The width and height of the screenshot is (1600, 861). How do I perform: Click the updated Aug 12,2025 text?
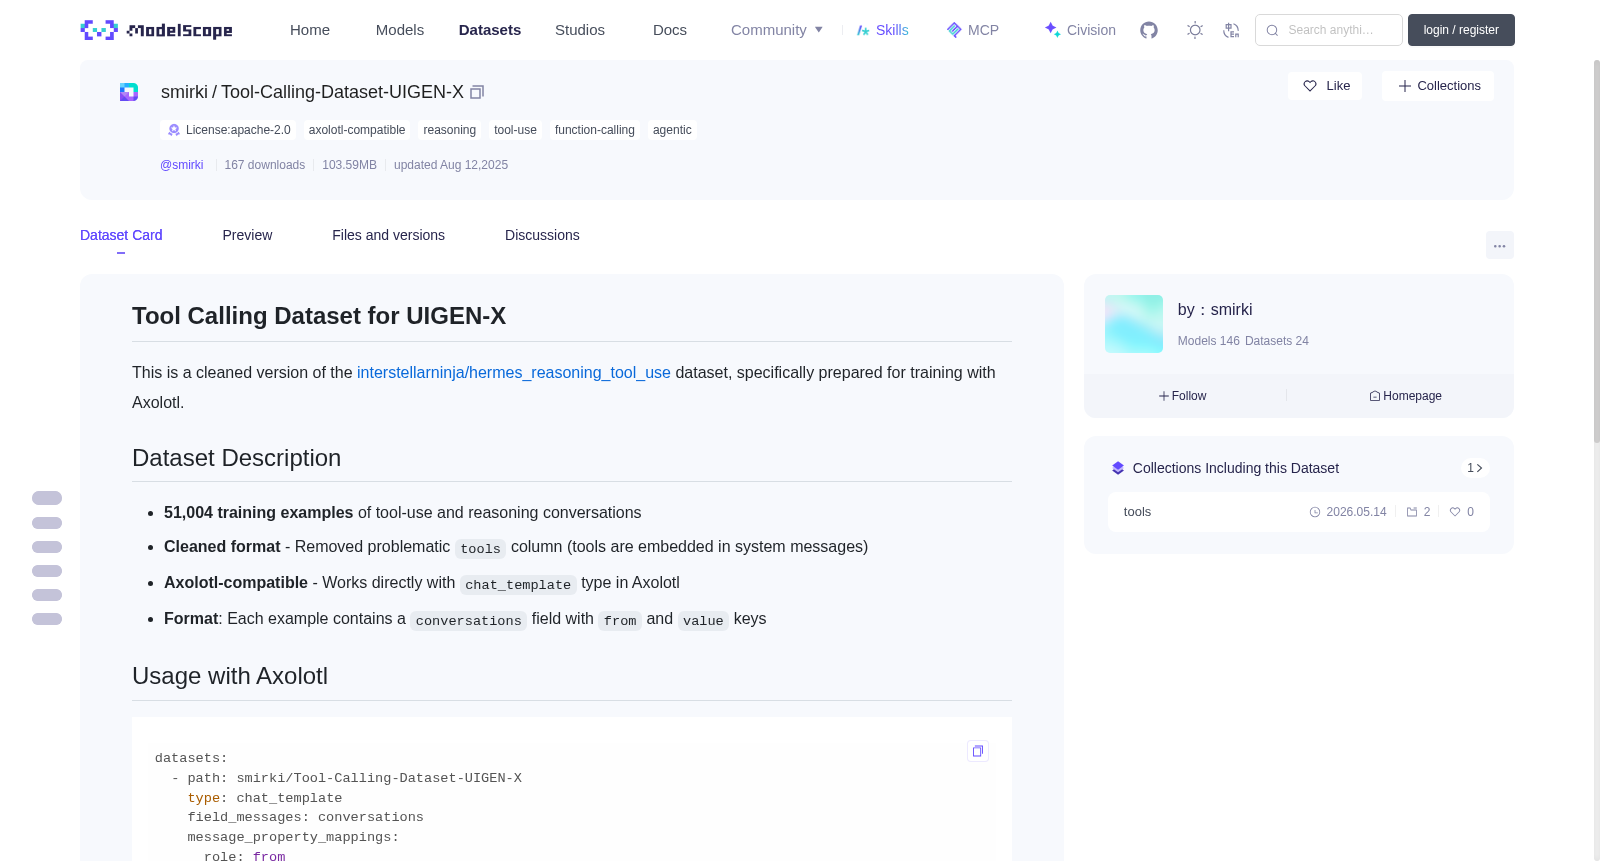451,165
